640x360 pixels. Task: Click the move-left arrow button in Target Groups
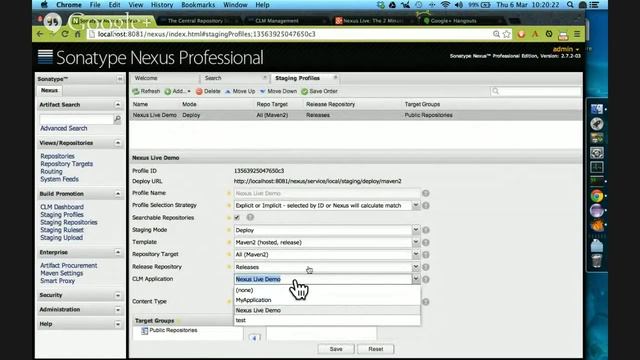(x=254, y=338)
